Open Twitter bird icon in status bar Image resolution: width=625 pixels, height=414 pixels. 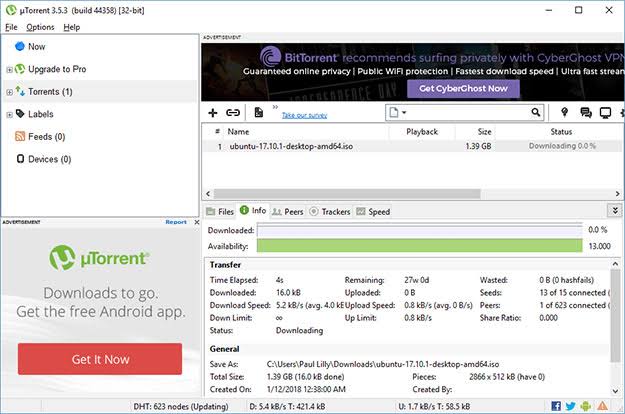[570, 406]
